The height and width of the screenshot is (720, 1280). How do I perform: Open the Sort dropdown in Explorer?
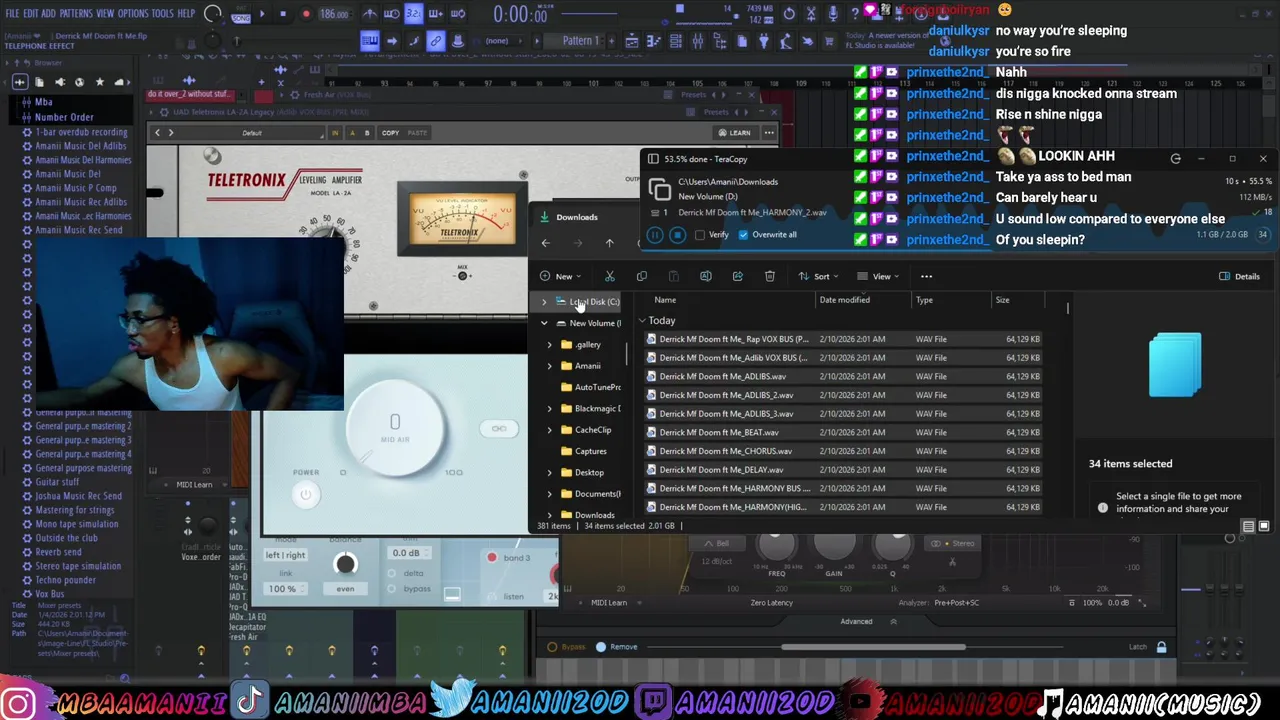(x=818, y=276)
